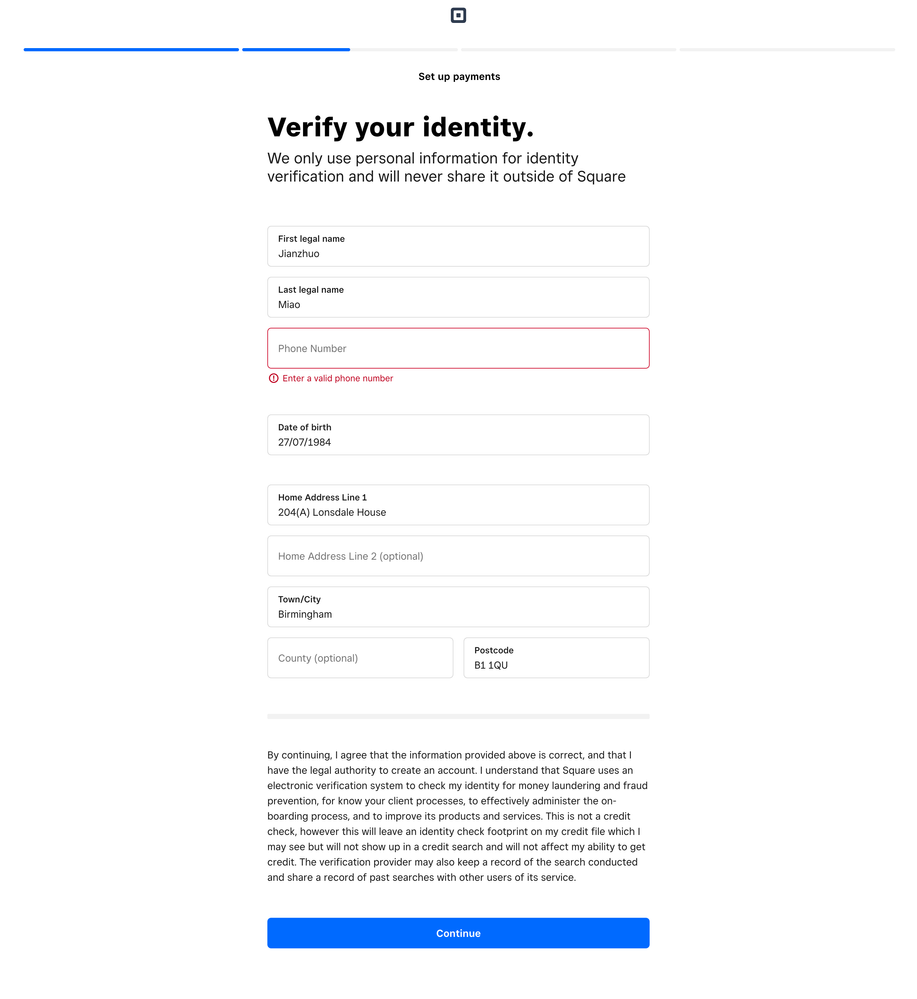Viewport: 917px width, 999px height.
Task: Select the Last legal name field showing Miao
Action: click(458, 297)
